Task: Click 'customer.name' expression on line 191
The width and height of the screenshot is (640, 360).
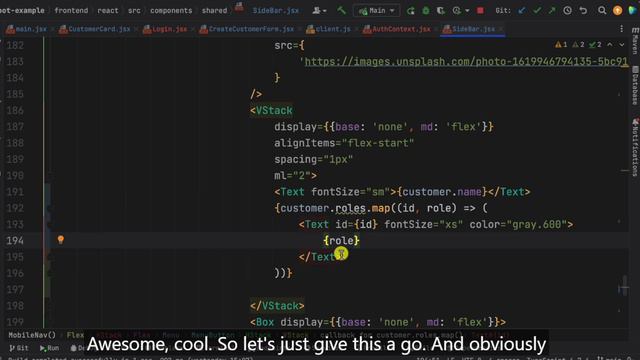Action: 442,192
